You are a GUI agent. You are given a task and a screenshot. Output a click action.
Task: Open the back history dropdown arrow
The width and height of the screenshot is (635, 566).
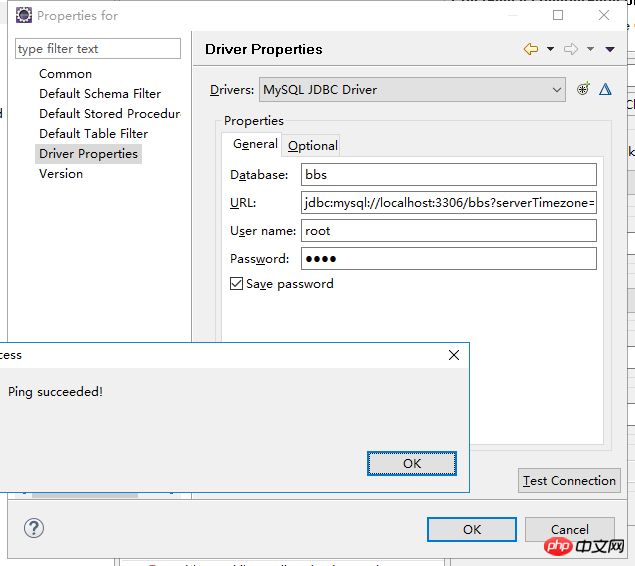pyautogui.click(x=550, y=49)
